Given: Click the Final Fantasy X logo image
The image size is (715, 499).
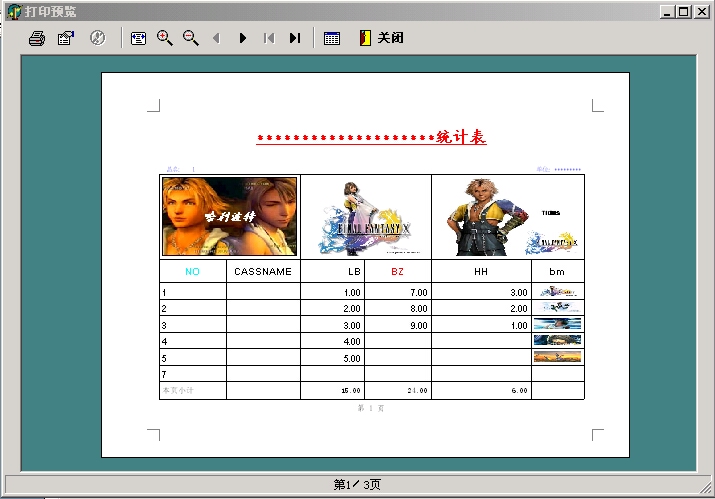Looking at the screenshot, I should (366, 218).
